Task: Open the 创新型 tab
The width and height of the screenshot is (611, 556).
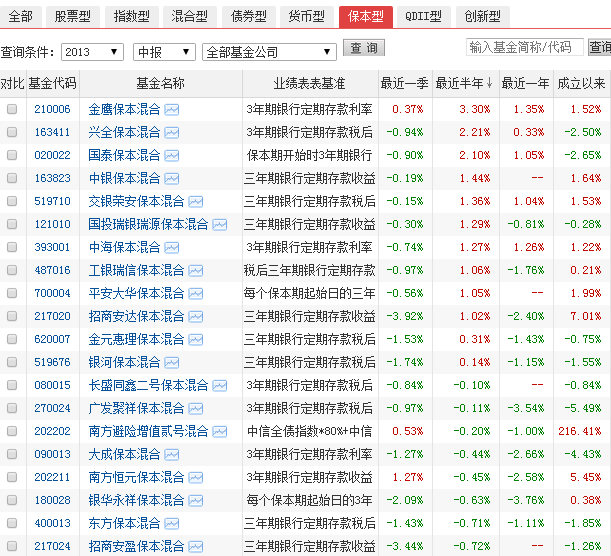Action: (482, 17)
